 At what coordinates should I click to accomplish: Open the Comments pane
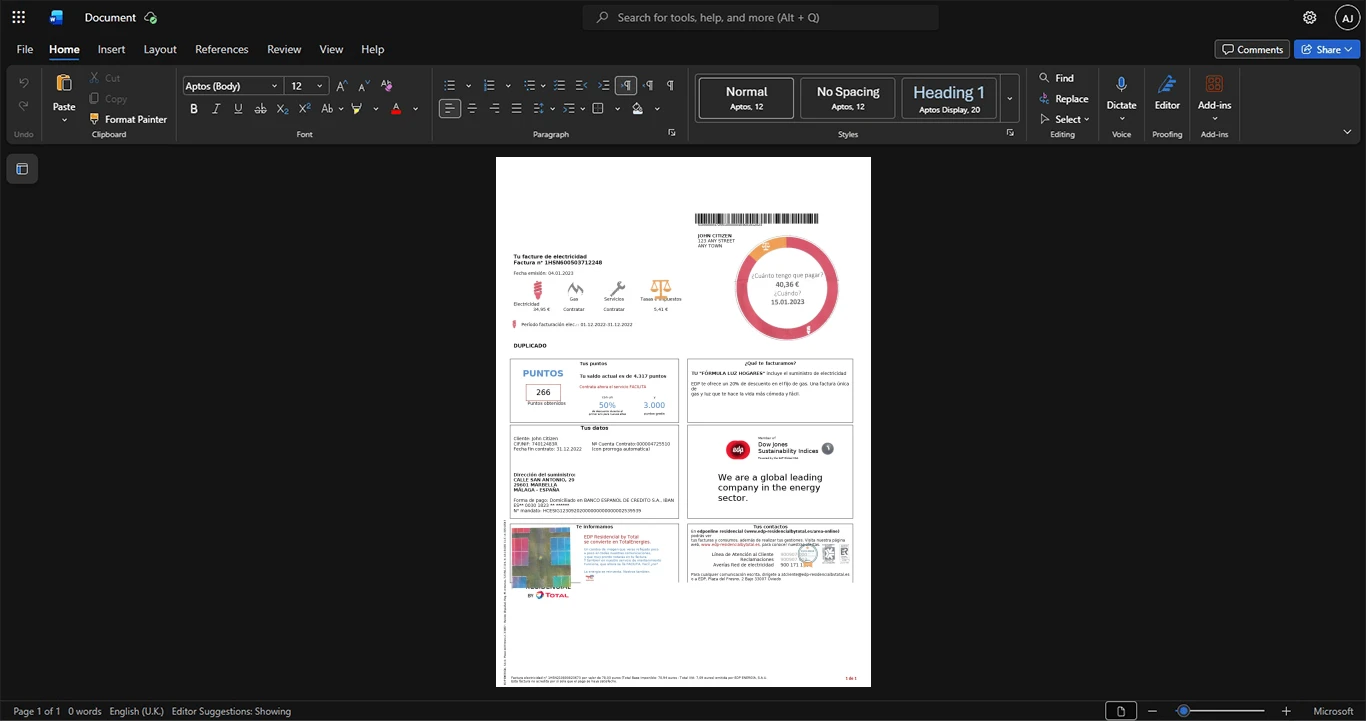pos(1252,49)
